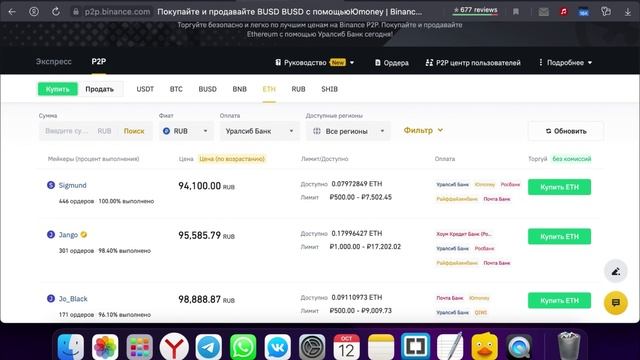Image resolution: width=640 pixels, height=360 pixels.
Task: Open maker Jo_Black profile
Action: point(73,299)
